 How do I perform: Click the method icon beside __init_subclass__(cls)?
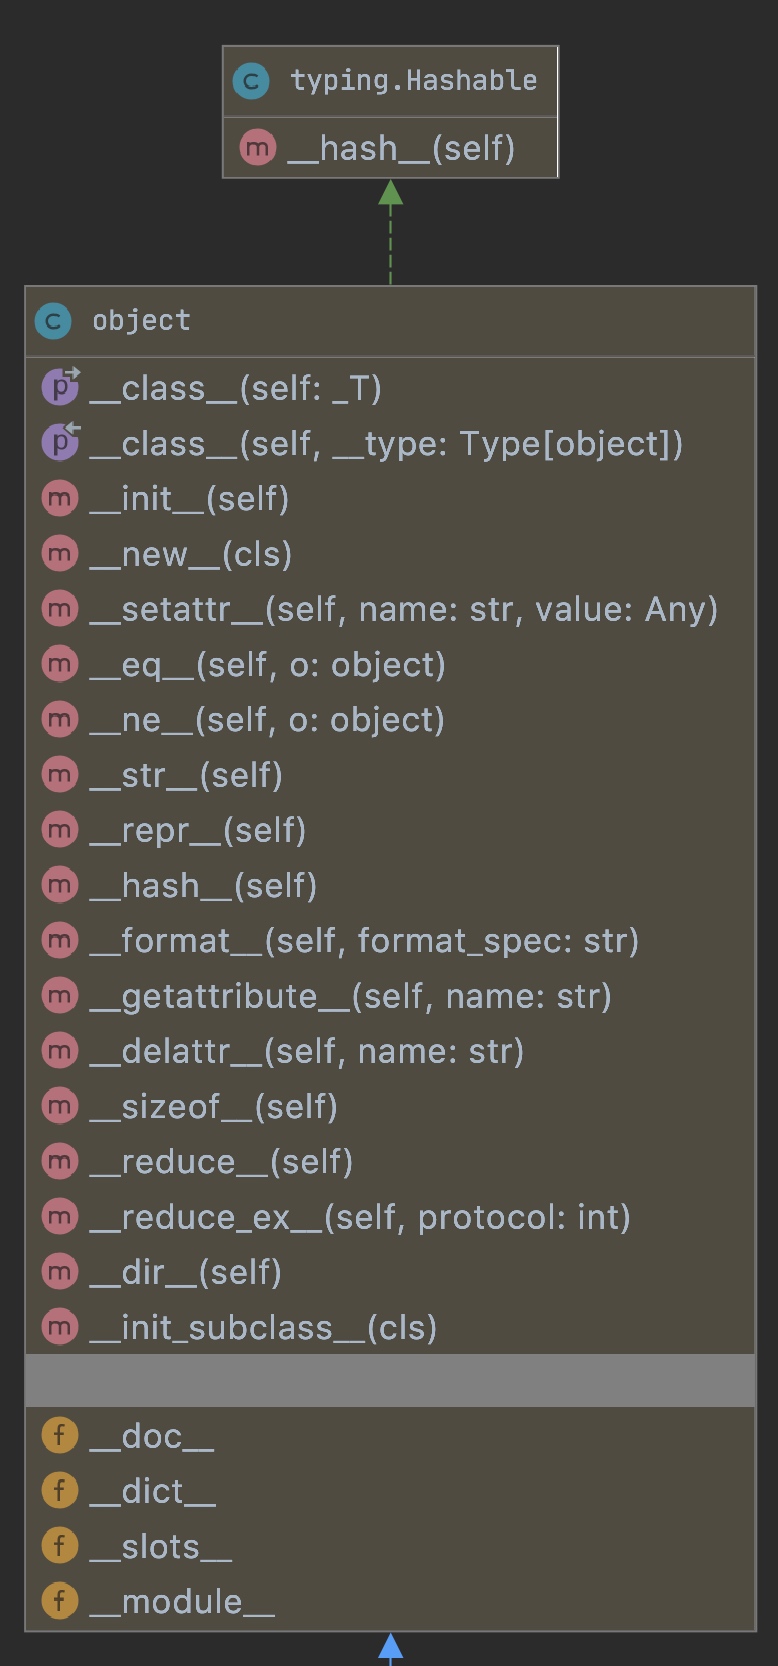60,1327
